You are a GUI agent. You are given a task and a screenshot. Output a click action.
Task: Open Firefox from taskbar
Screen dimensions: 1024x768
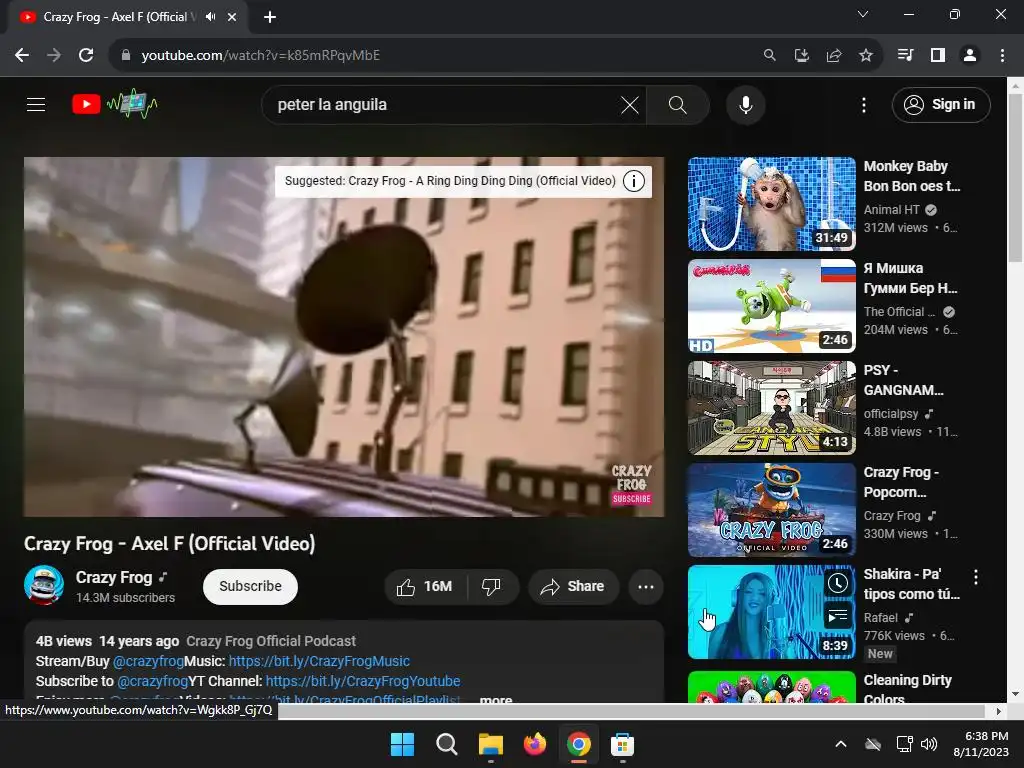pos(535,744)
